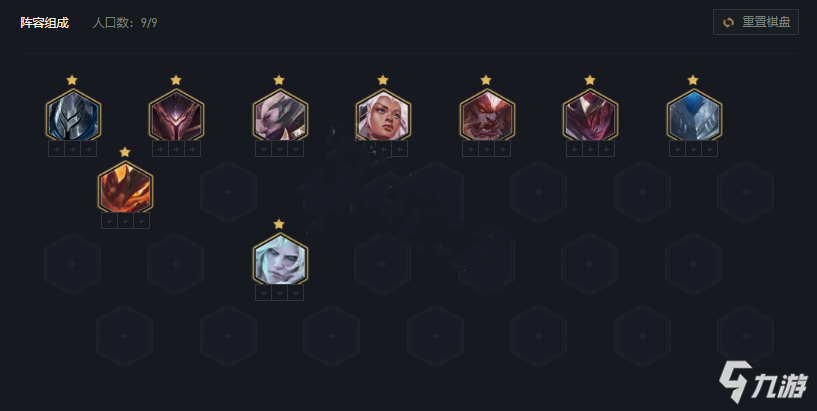Select the crimson masked champion portrait
Viewport: 817px width, 411px height.
(x=590, y=115)
